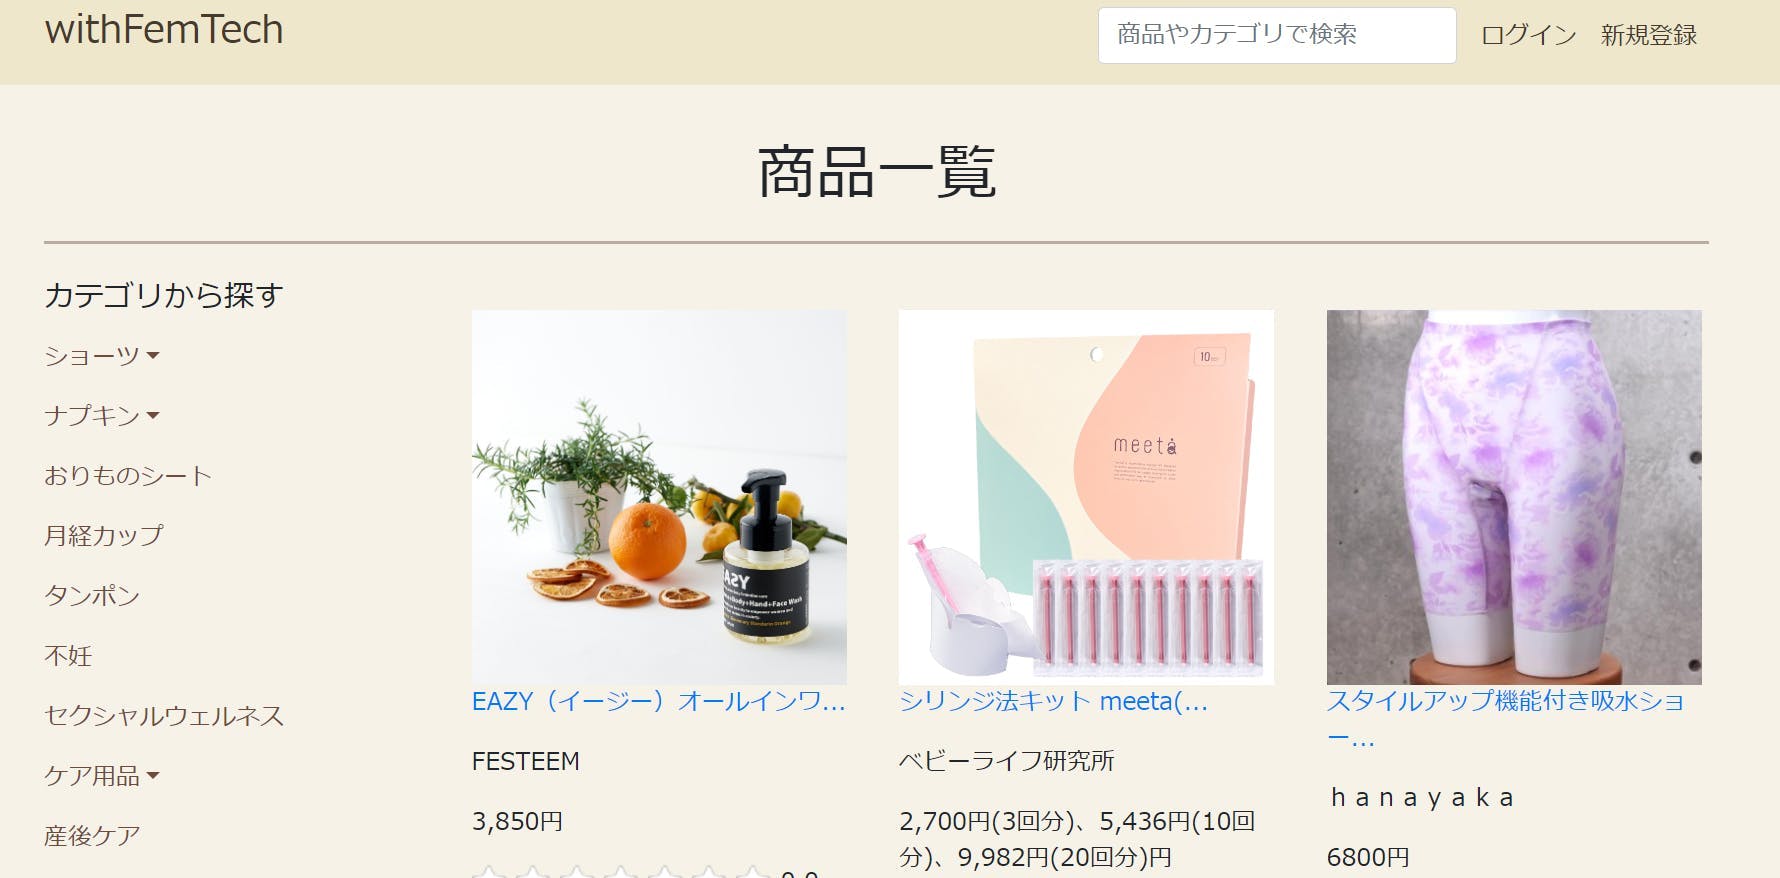Expand the ケア用品 category dropdown
Image resolution: width=1780 pixels, height=878 pixels.
pos(101,776)
